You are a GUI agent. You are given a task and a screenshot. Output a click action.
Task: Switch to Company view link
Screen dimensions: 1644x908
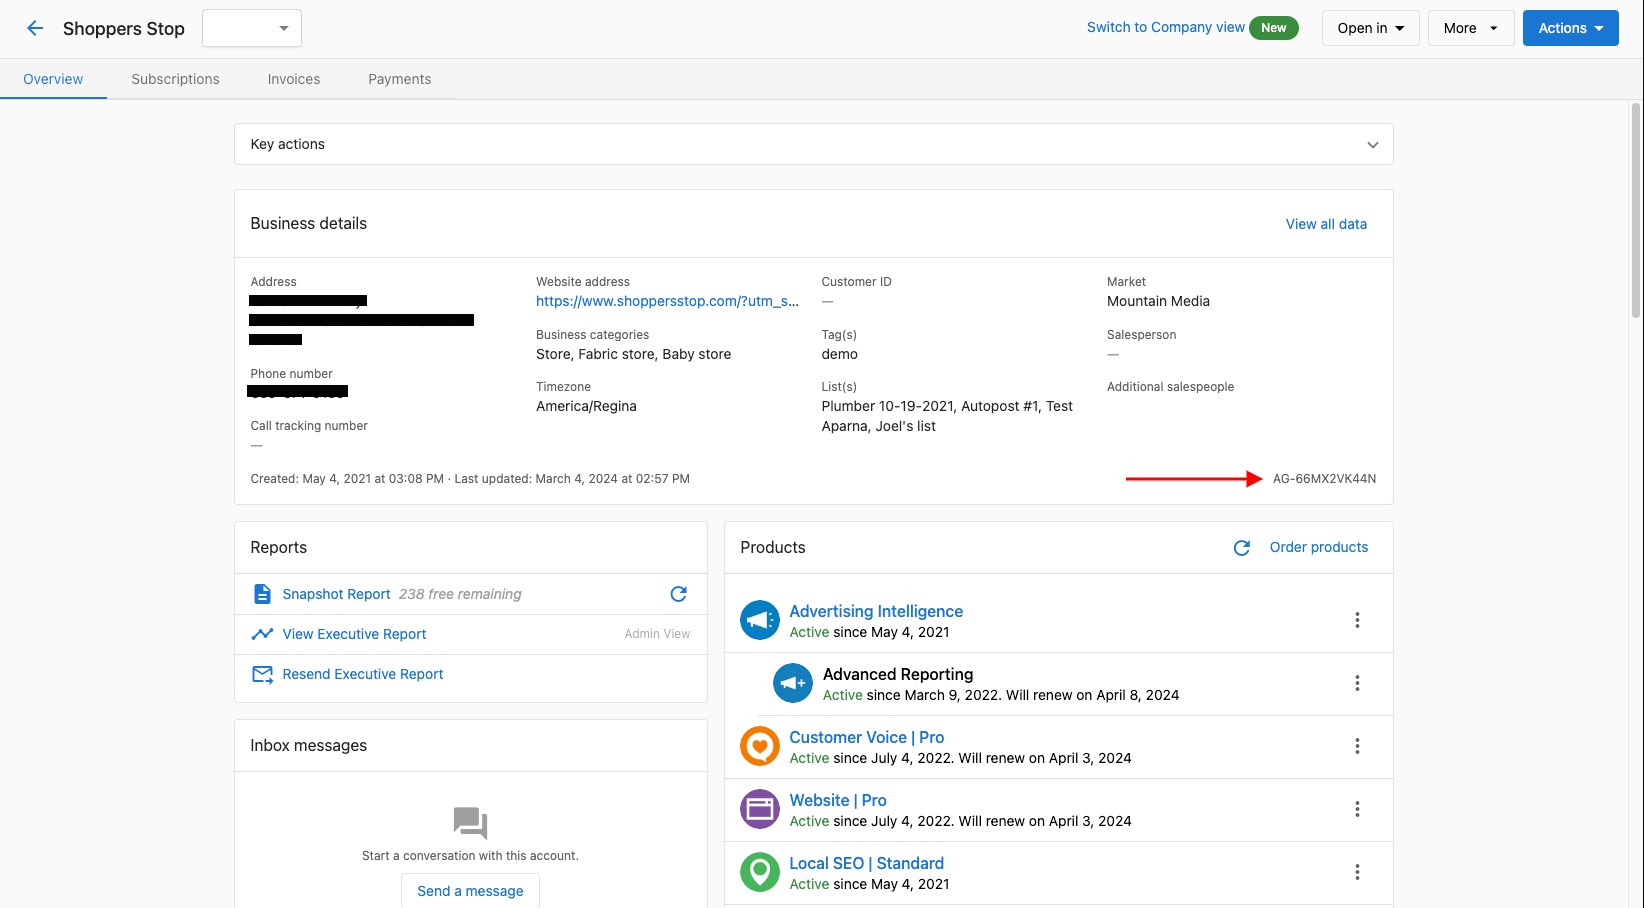(1166, 27)
